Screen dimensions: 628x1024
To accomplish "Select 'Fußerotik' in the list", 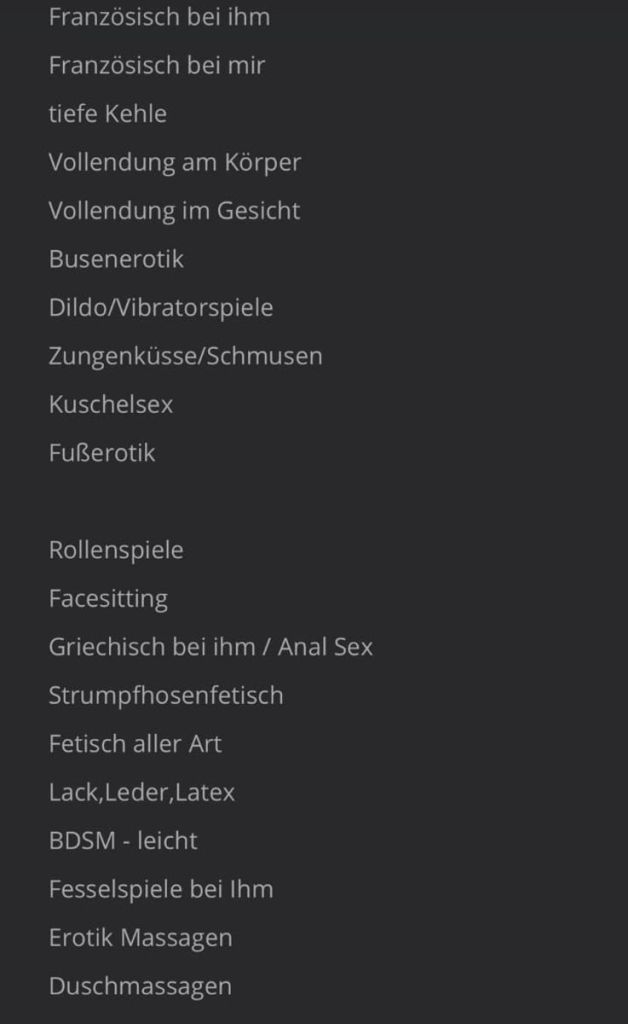I will pos(102,453).
